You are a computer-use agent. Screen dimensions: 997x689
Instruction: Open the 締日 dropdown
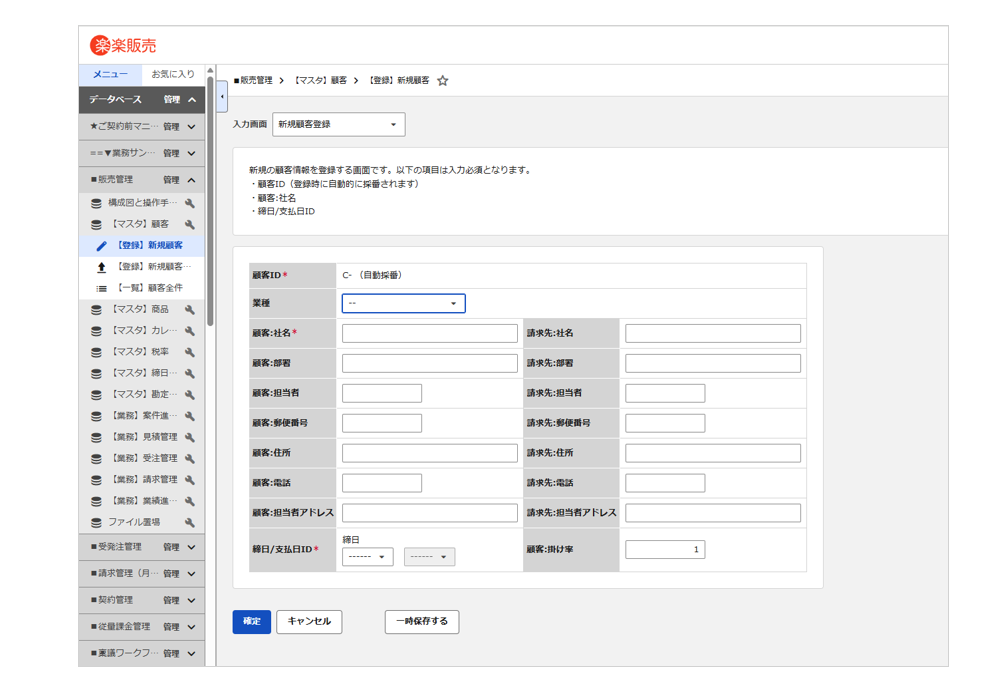367,557
